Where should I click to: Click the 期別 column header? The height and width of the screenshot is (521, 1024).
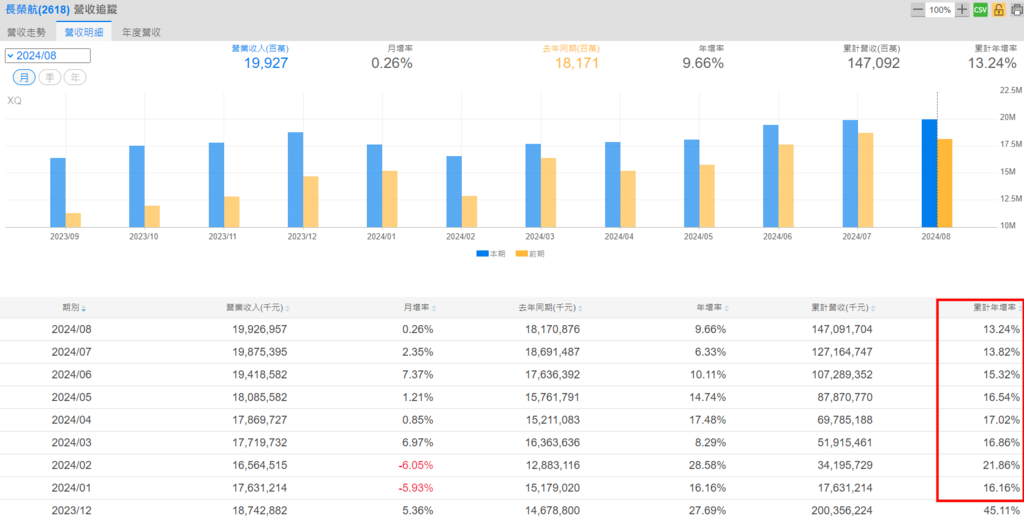[71, 308]
